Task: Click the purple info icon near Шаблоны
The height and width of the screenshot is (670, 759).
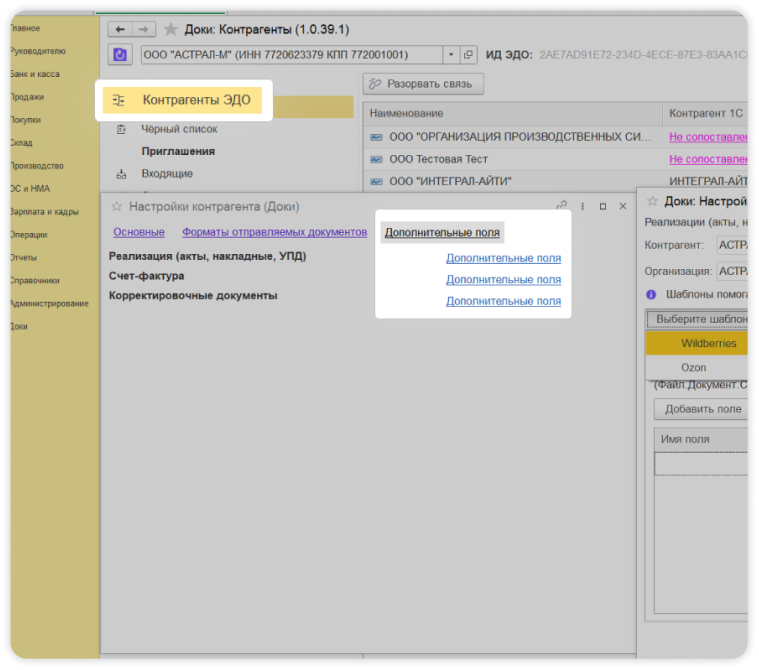Action: click(x=651, y=294)
